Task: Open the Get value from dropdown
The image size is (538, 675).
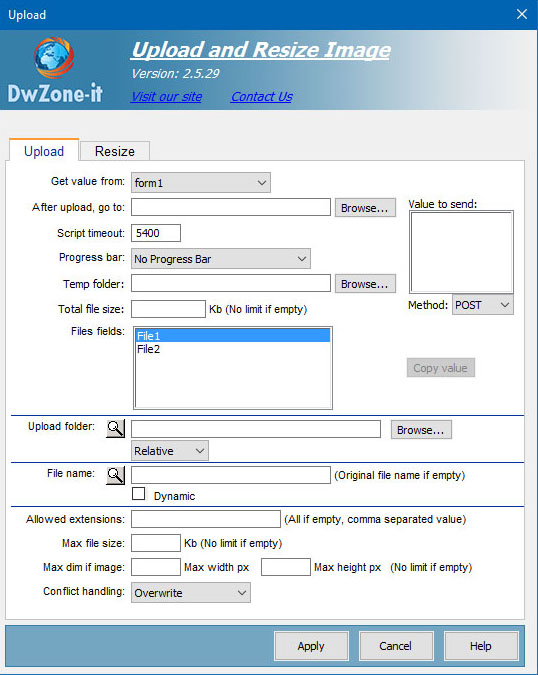Action: (x=201, y=183)
